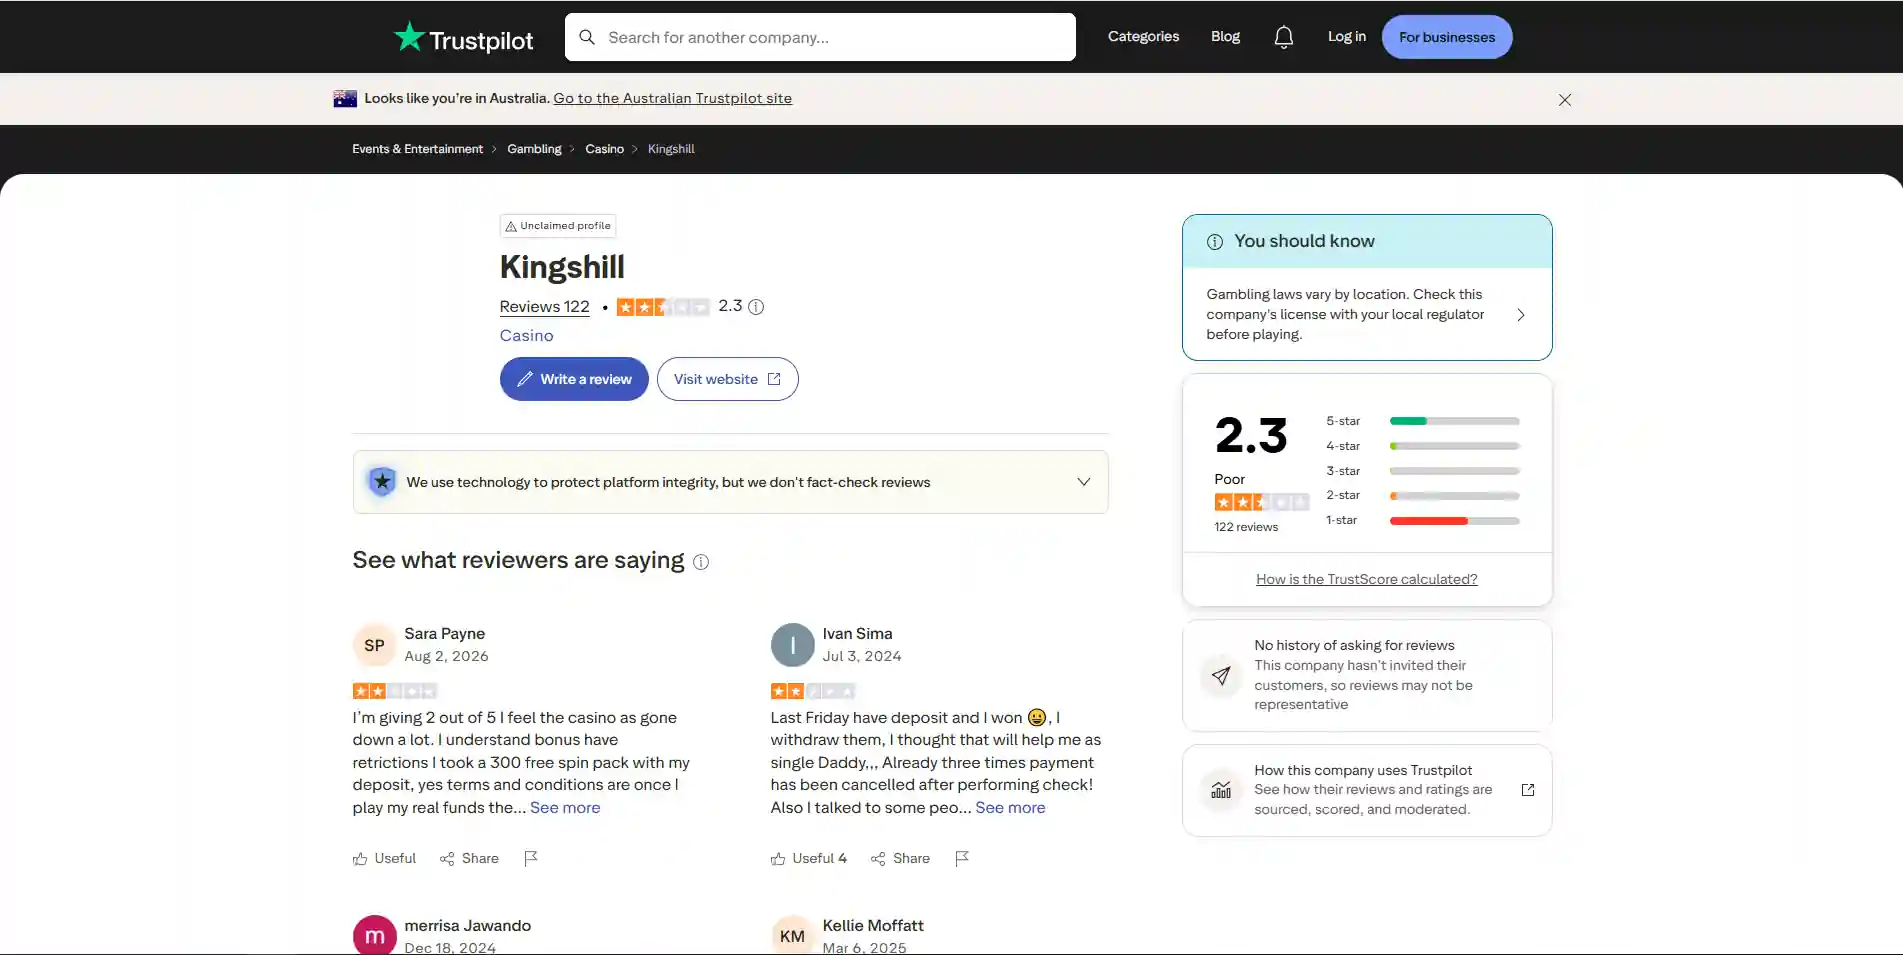Click the search for another company field
Viewport: 1903px width, 955px height.
(820, 37)
